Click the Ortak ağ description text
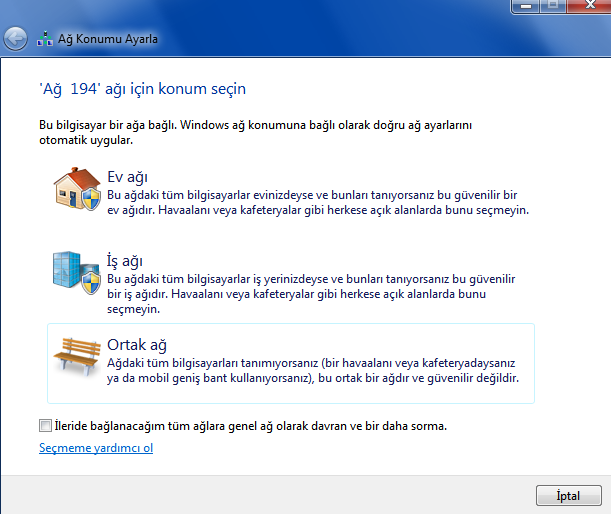The width and height of the screenshot is (611, 514). [313, 370]
